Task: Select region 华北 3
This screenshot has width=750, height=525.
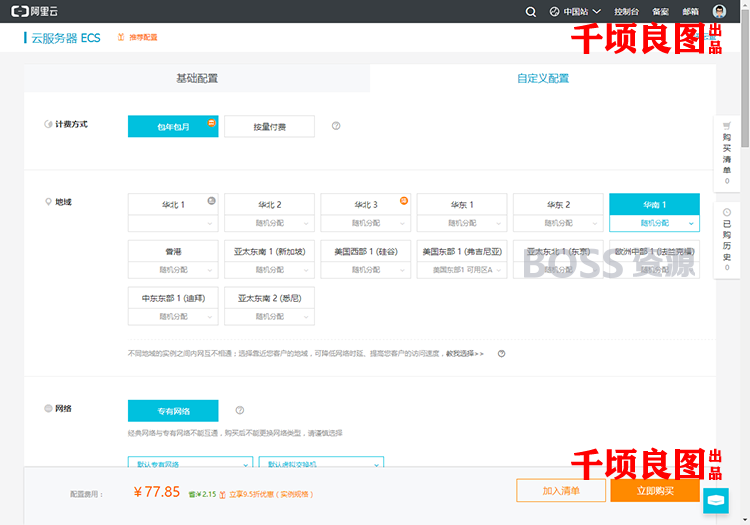Action: point(366,205)
